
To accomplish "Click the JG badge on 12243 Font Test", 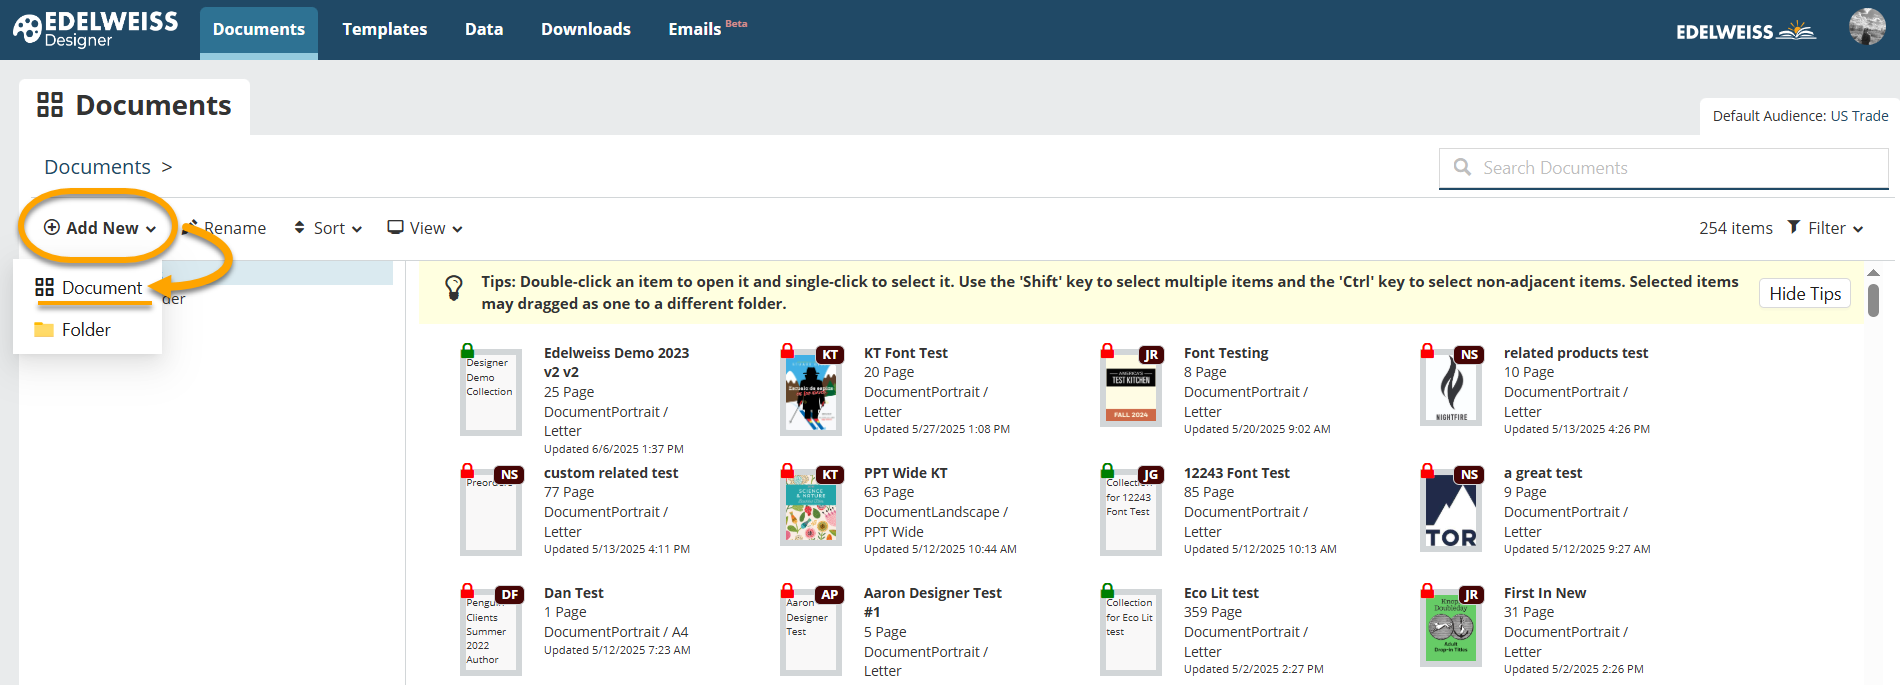I will [x=1151, y=475].
